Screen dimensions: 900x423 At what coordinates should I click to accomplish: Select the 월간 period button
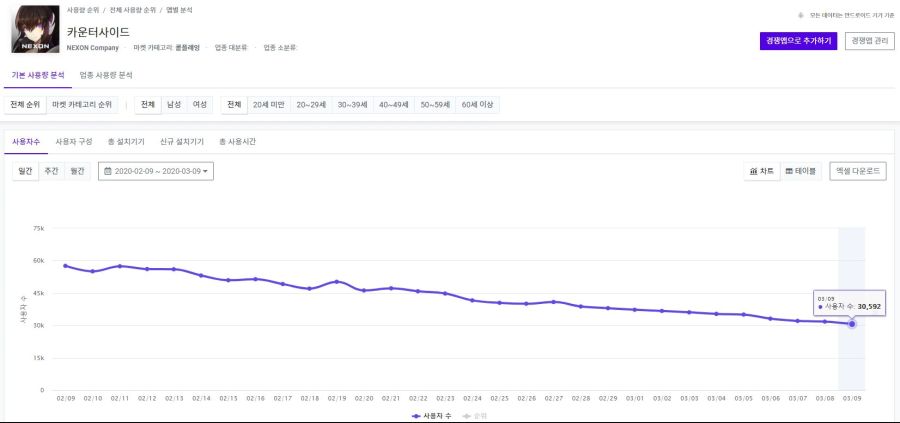pyautogui.click(x=77, y=171)
